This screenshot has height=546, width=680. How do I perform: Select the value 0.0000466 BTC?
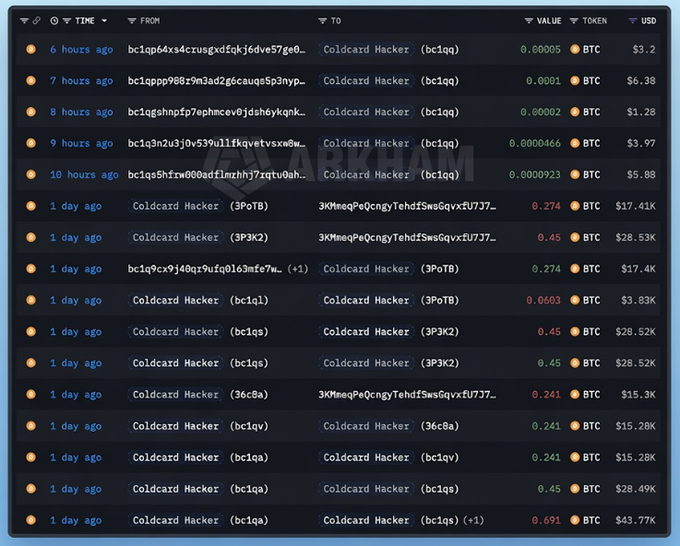point(535,143)
